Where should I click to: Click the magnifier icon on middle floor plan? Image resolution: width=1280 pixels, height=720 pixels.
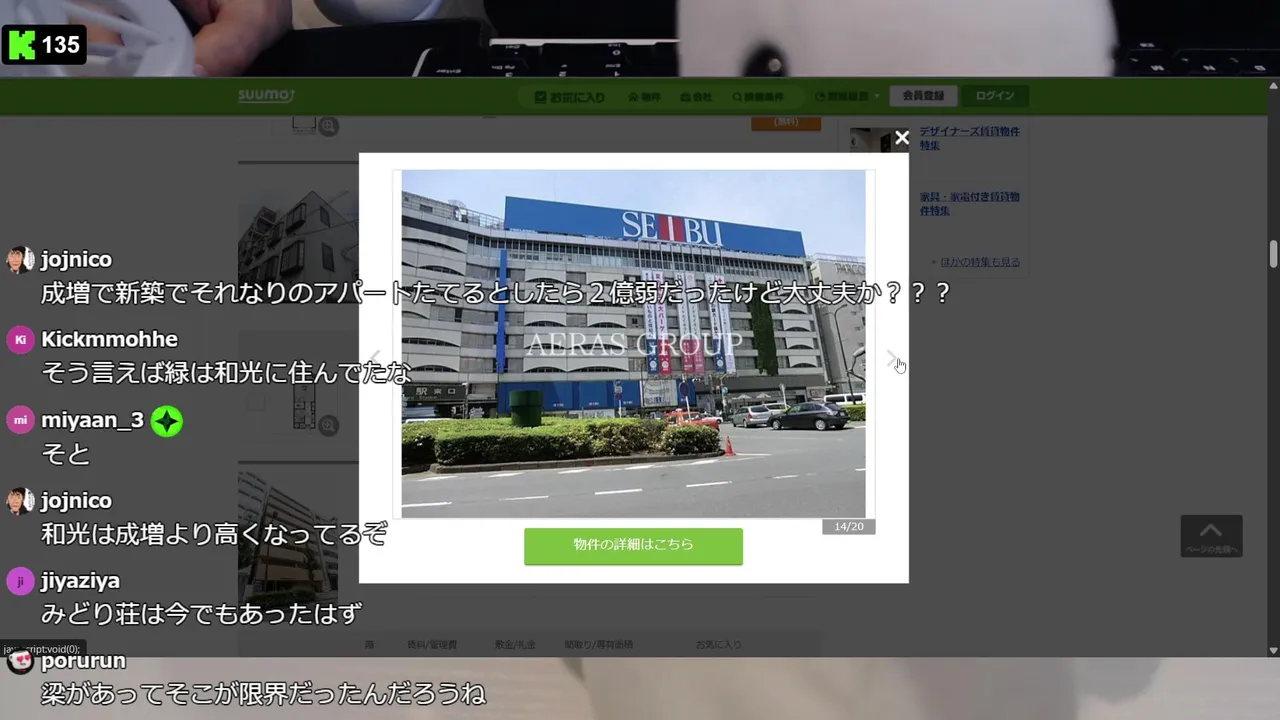(x=328, y=427)
